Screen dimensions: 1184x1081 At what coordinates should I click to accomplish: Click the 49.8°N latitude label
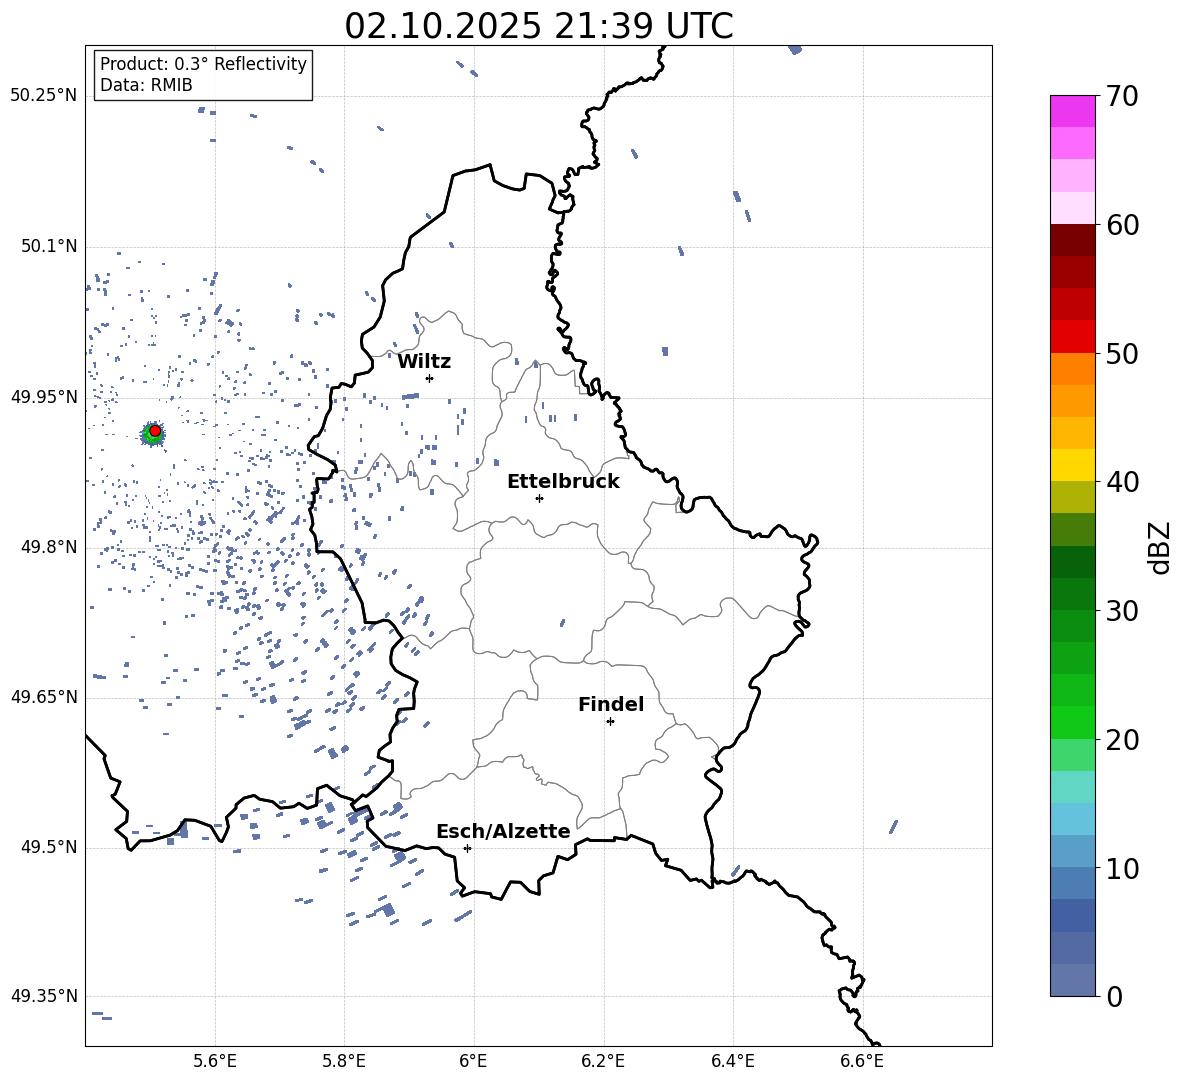(49, 547)
